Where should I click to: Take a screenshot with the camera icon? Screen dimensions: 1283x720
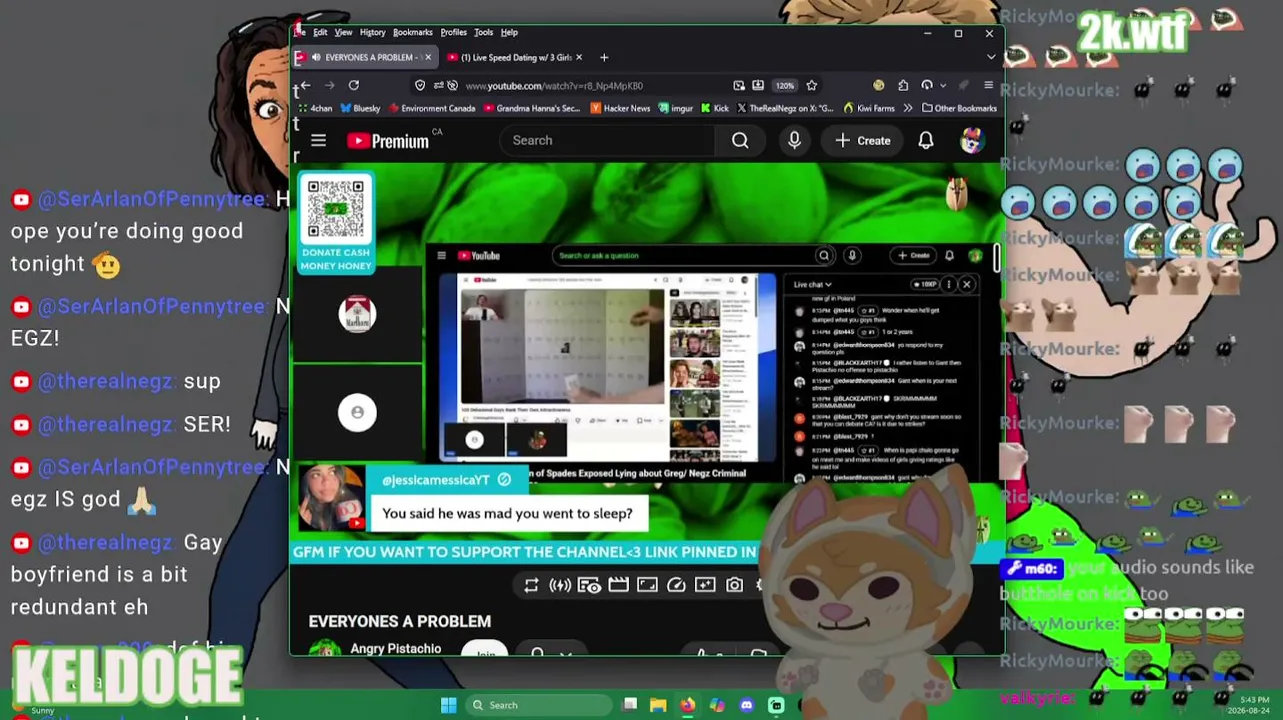pos(735,585)
